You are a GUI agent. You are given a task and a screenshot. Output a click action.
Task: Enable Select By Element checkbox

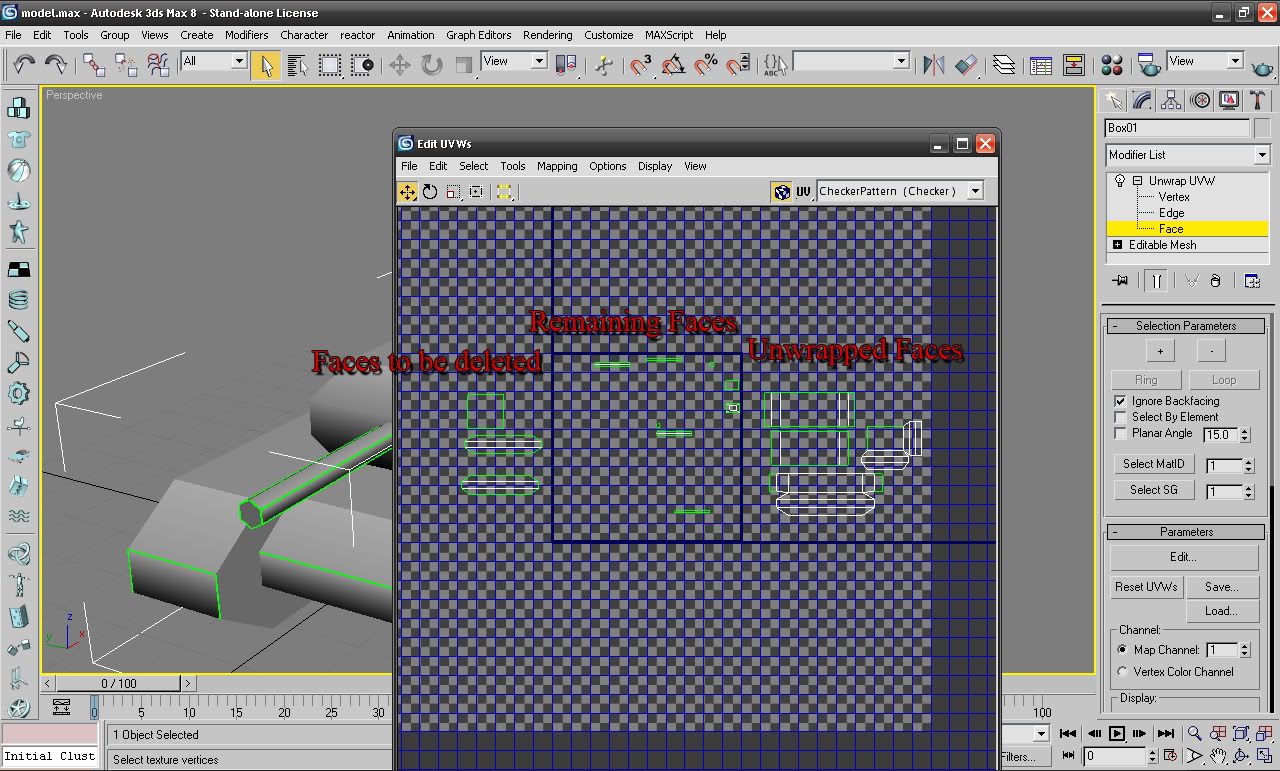1120,417
